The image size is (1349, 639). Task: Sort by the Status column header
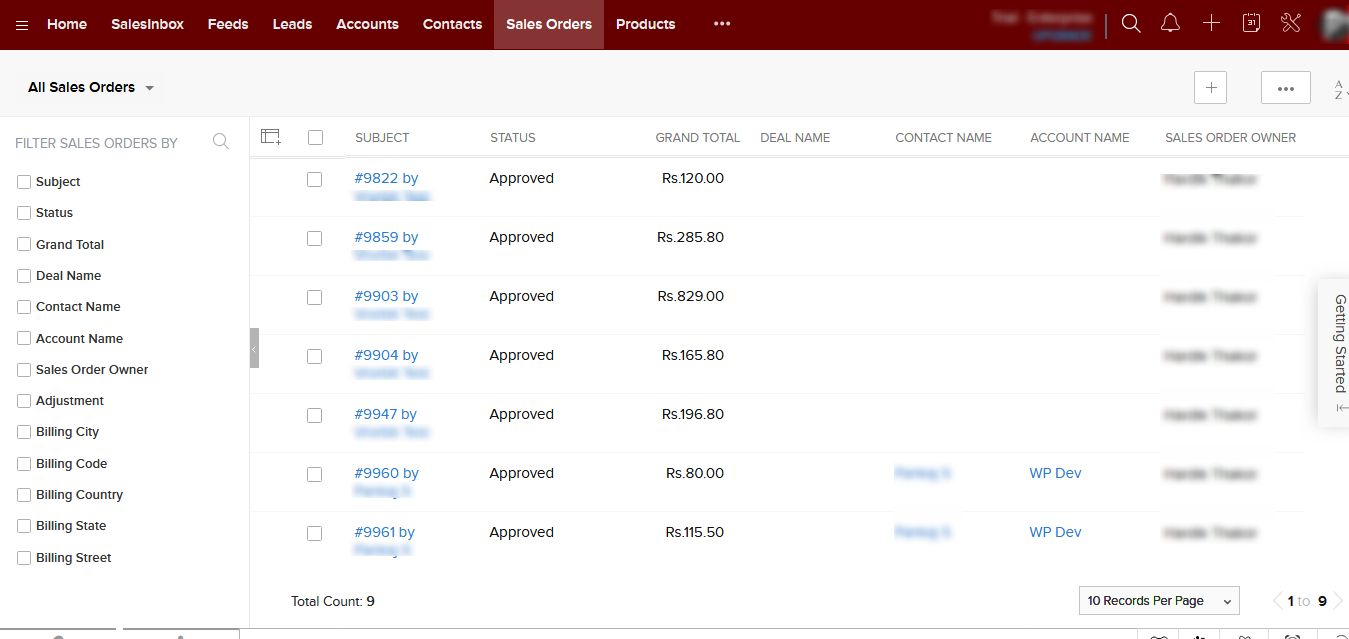(512, 137)
